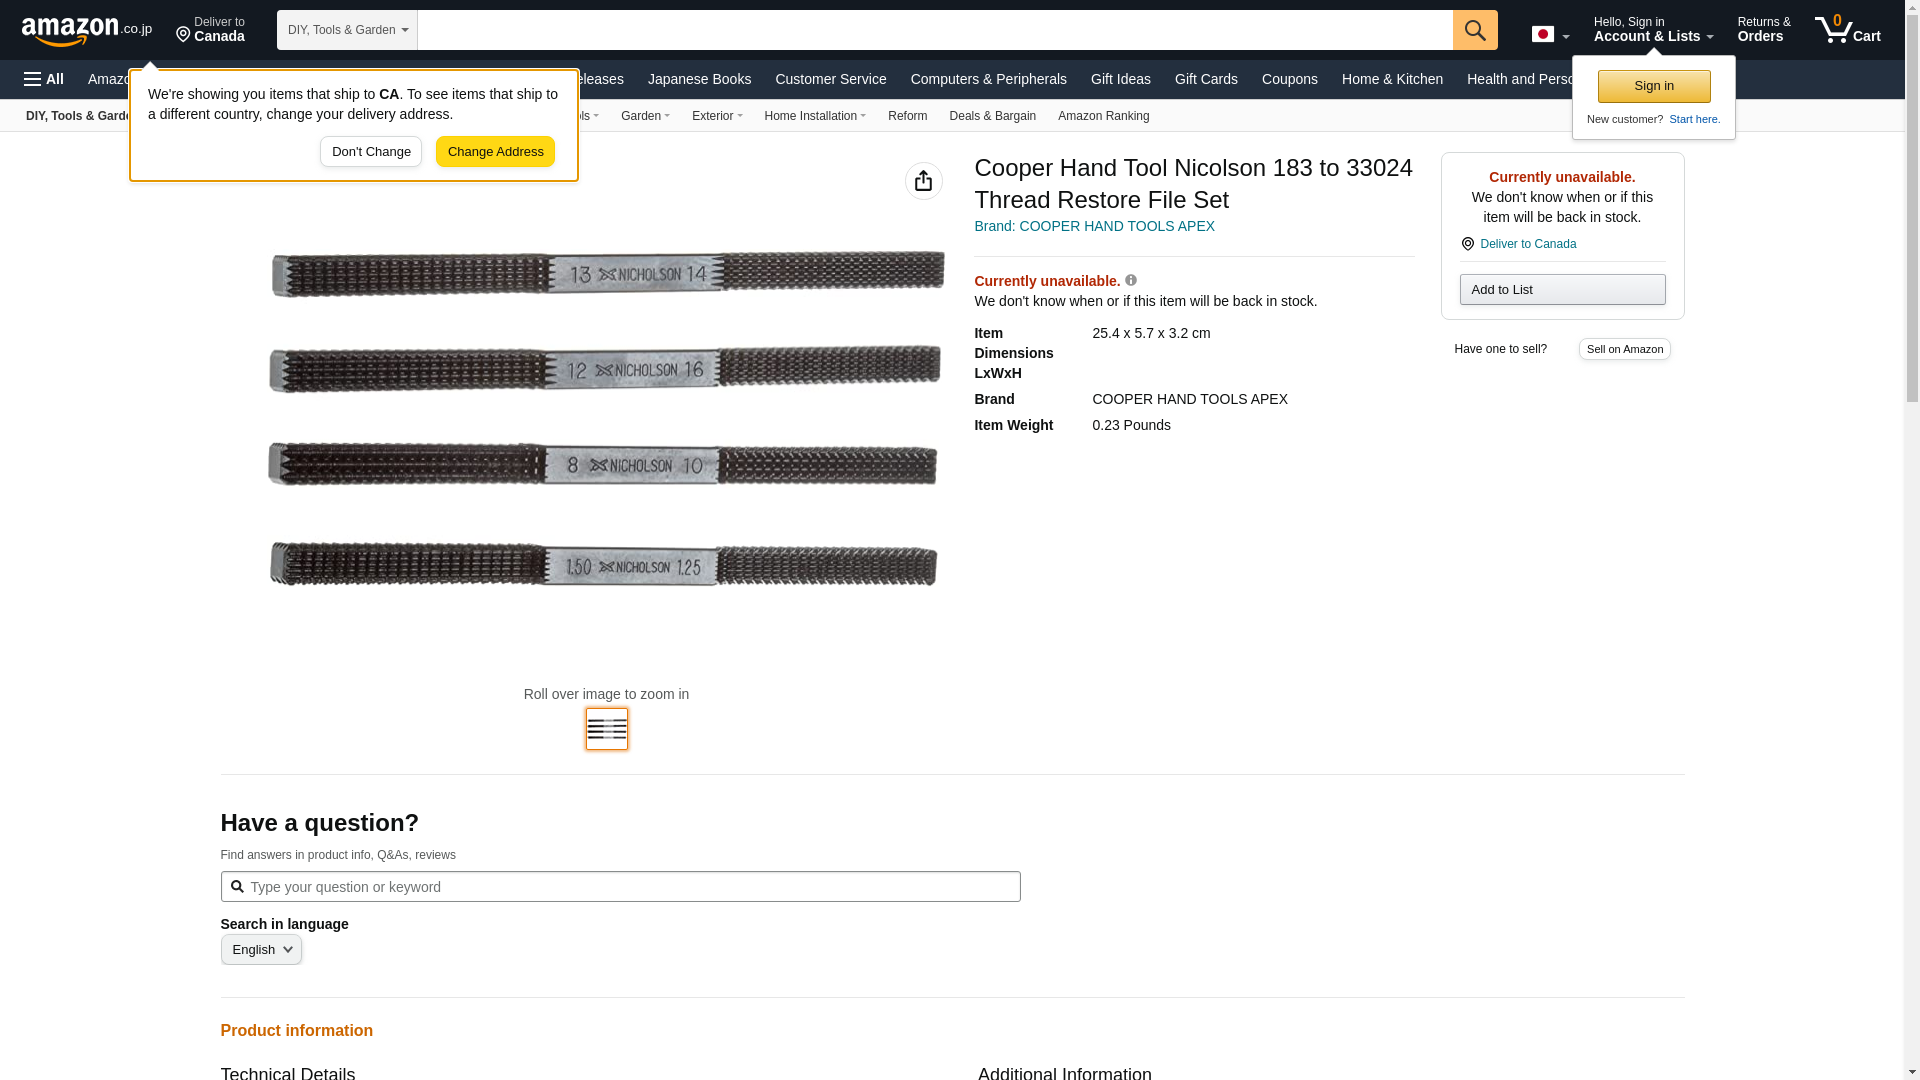Open Customer Service in navigation bar
Image resolution: width=1920 pixels, height=1080 pixels.
click(830, 79)
